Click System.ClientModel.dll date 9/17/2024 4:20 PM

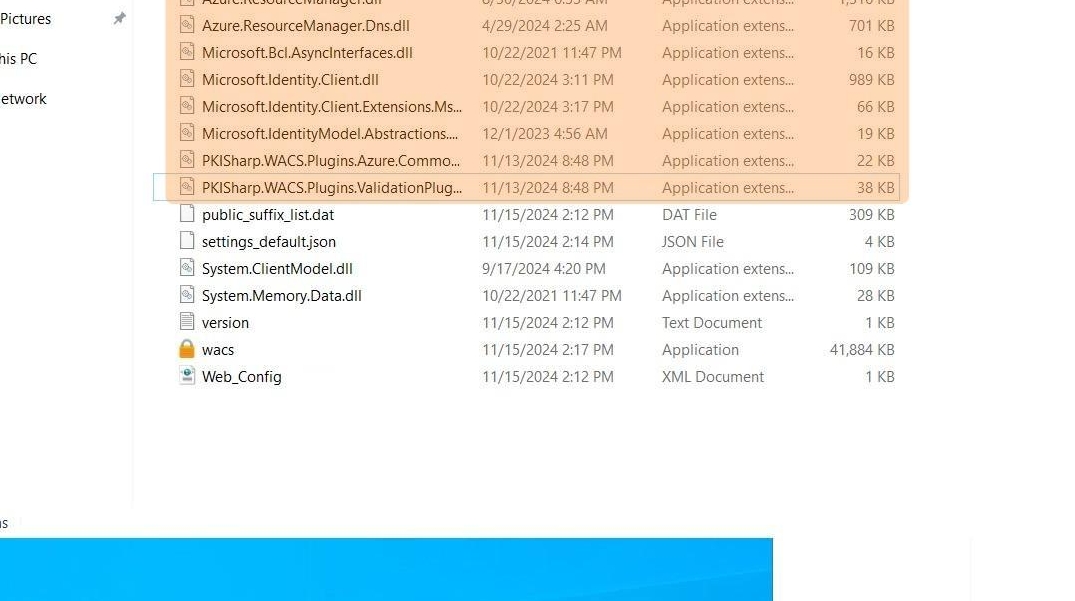[x=544, y=269]
